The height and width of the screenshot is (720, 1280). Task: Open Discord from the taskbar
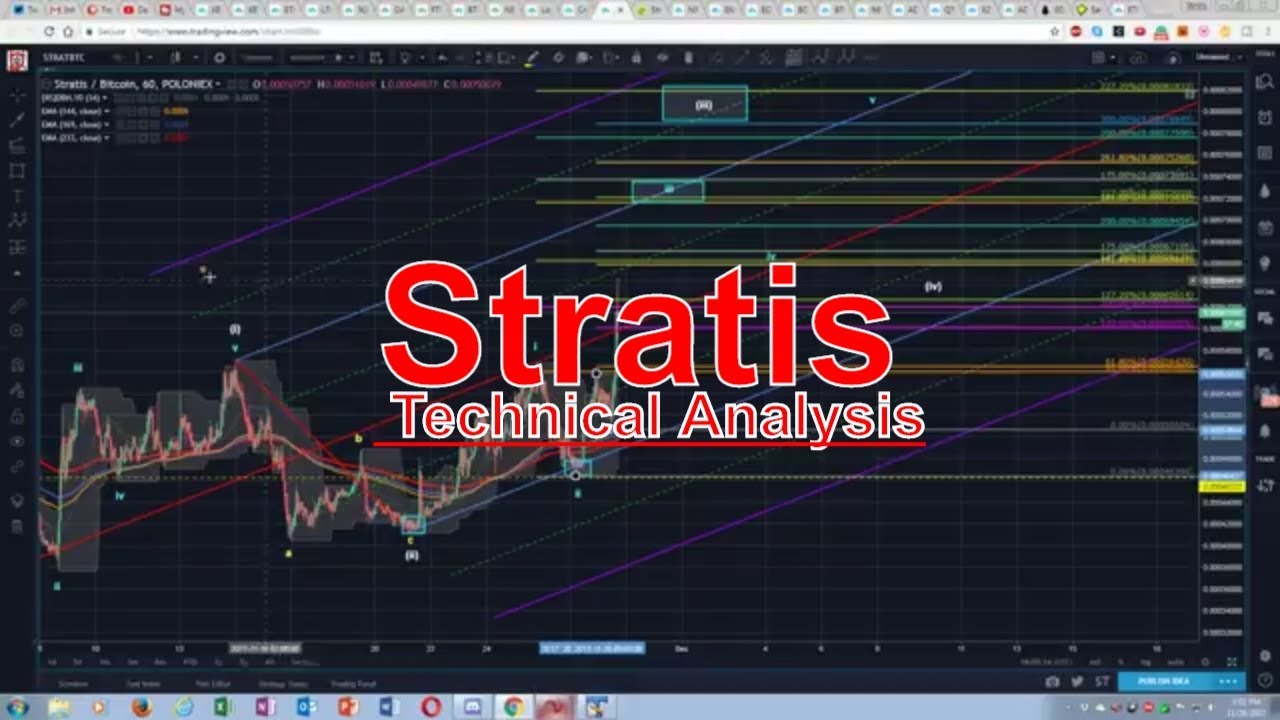(x=472, y=707)
